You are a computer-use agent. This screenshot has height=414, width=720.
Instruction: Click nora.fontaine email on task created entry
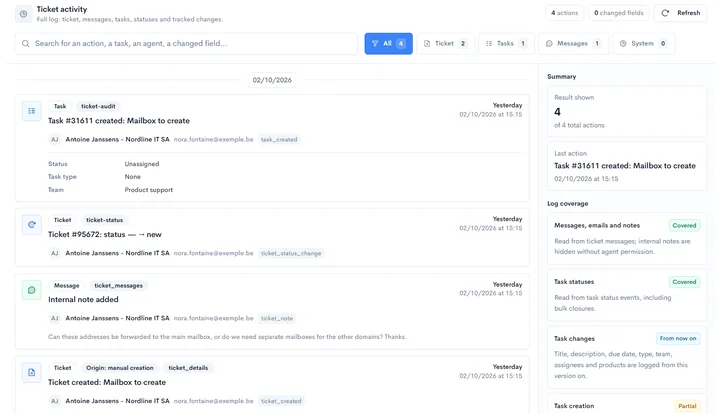tap(214, 140)
